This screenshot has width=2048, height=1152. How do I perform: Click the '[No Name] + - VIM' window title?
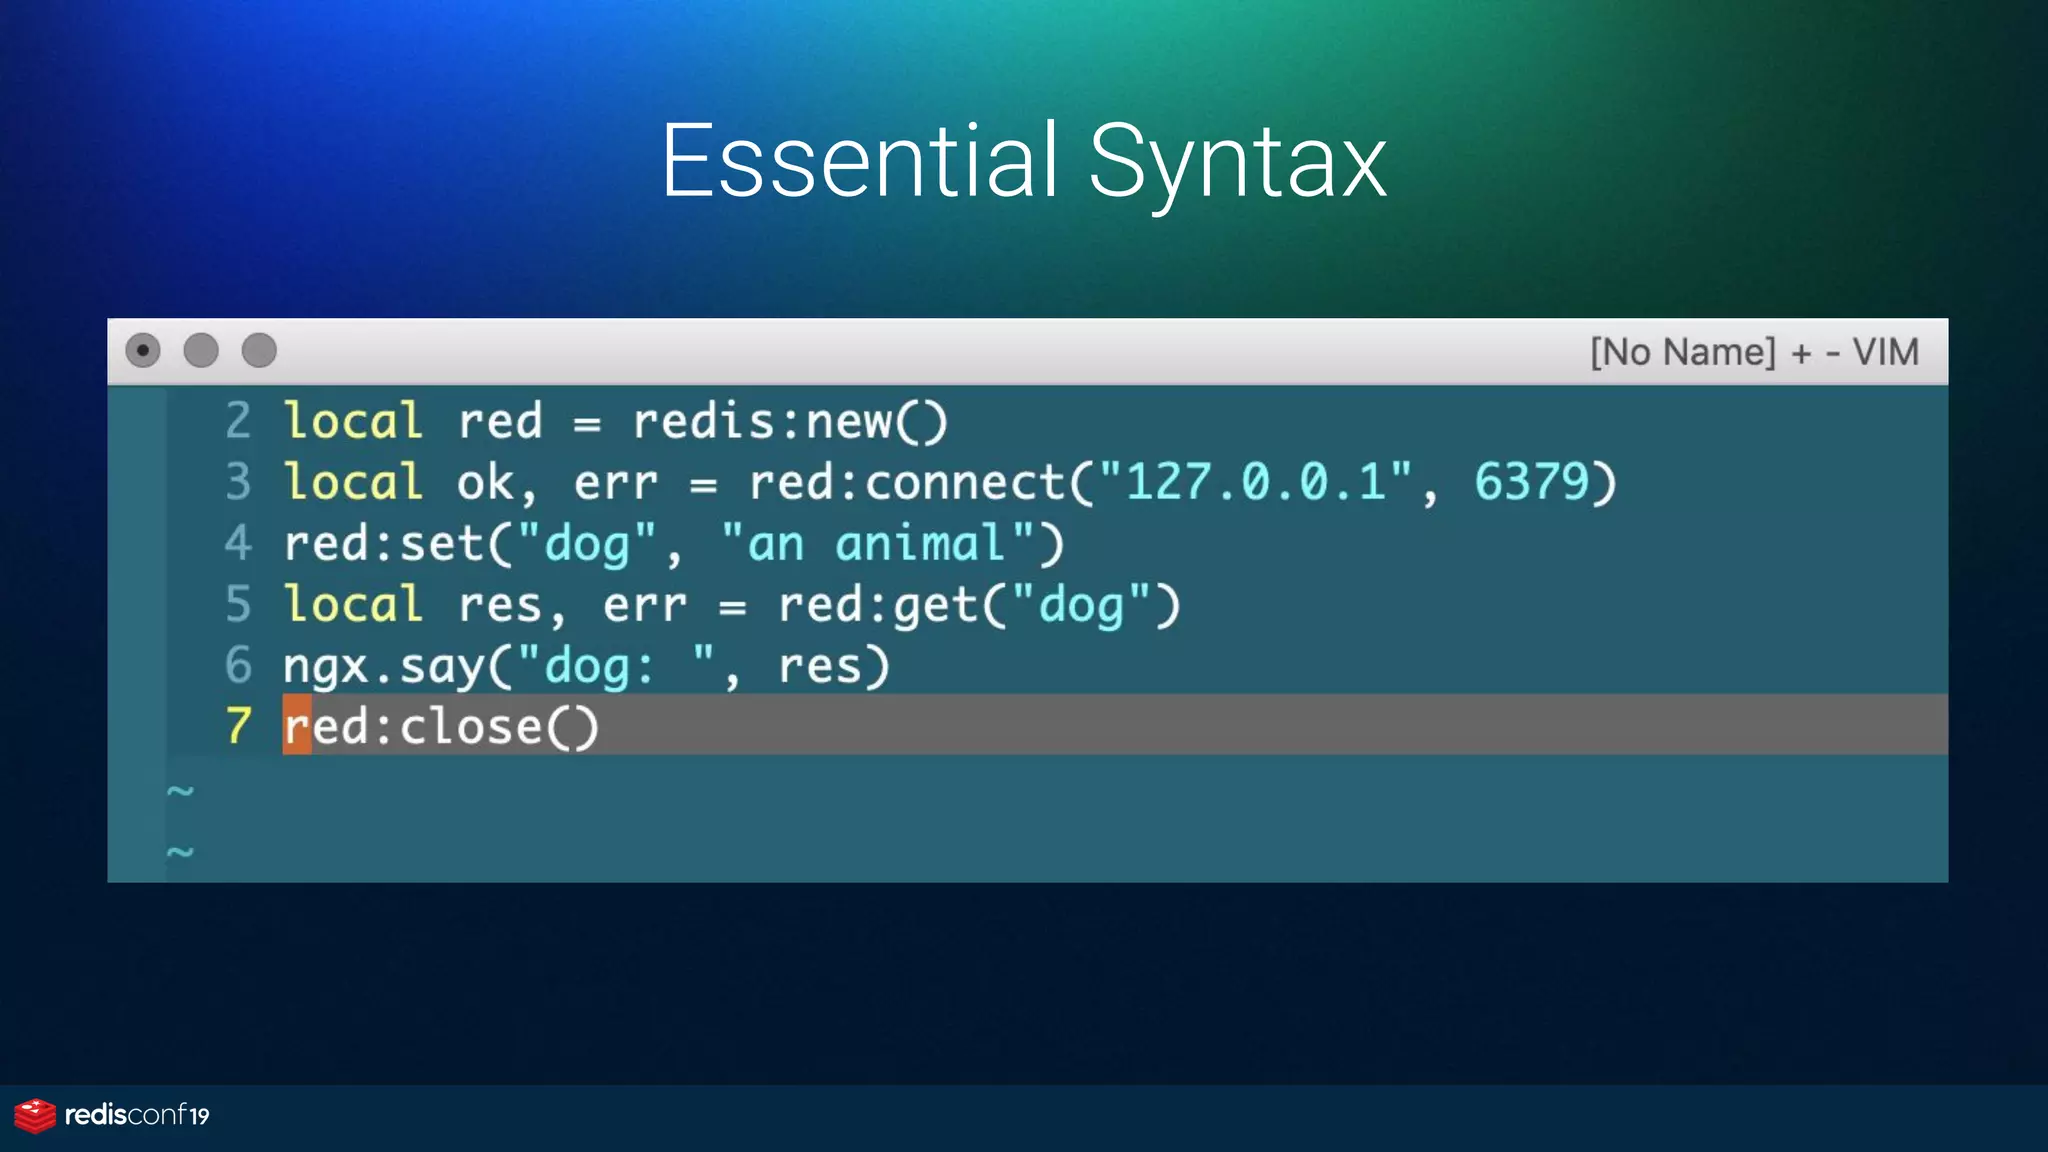[1755, 352]
